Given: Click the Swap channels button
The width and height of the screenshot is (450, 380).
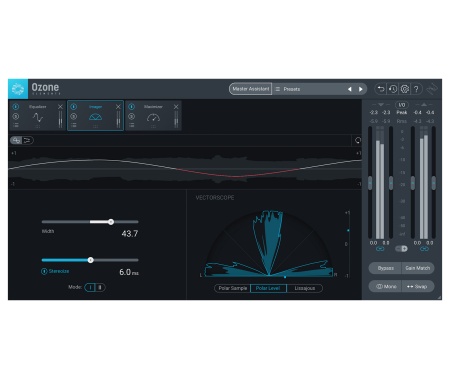Looking at the screenshot, I should [418, 286].
